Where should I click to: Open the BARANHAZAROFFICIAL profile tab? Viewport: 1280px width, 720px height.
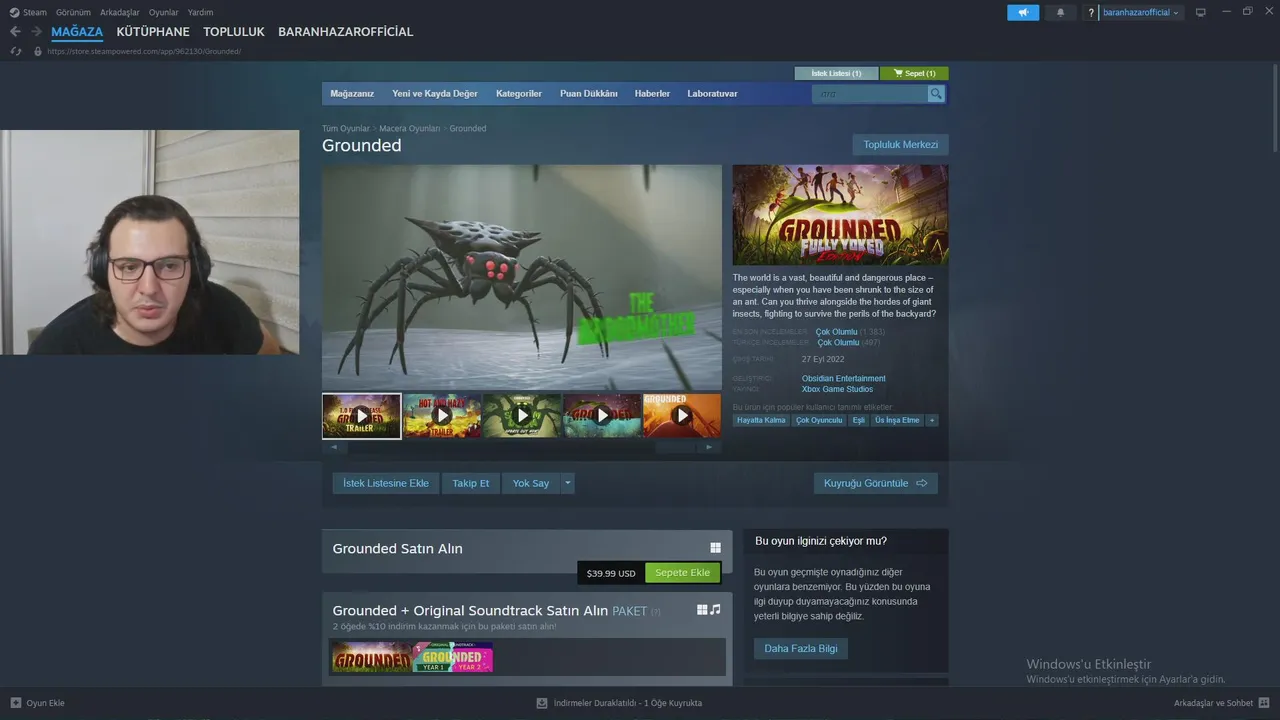tap(345, 32)
